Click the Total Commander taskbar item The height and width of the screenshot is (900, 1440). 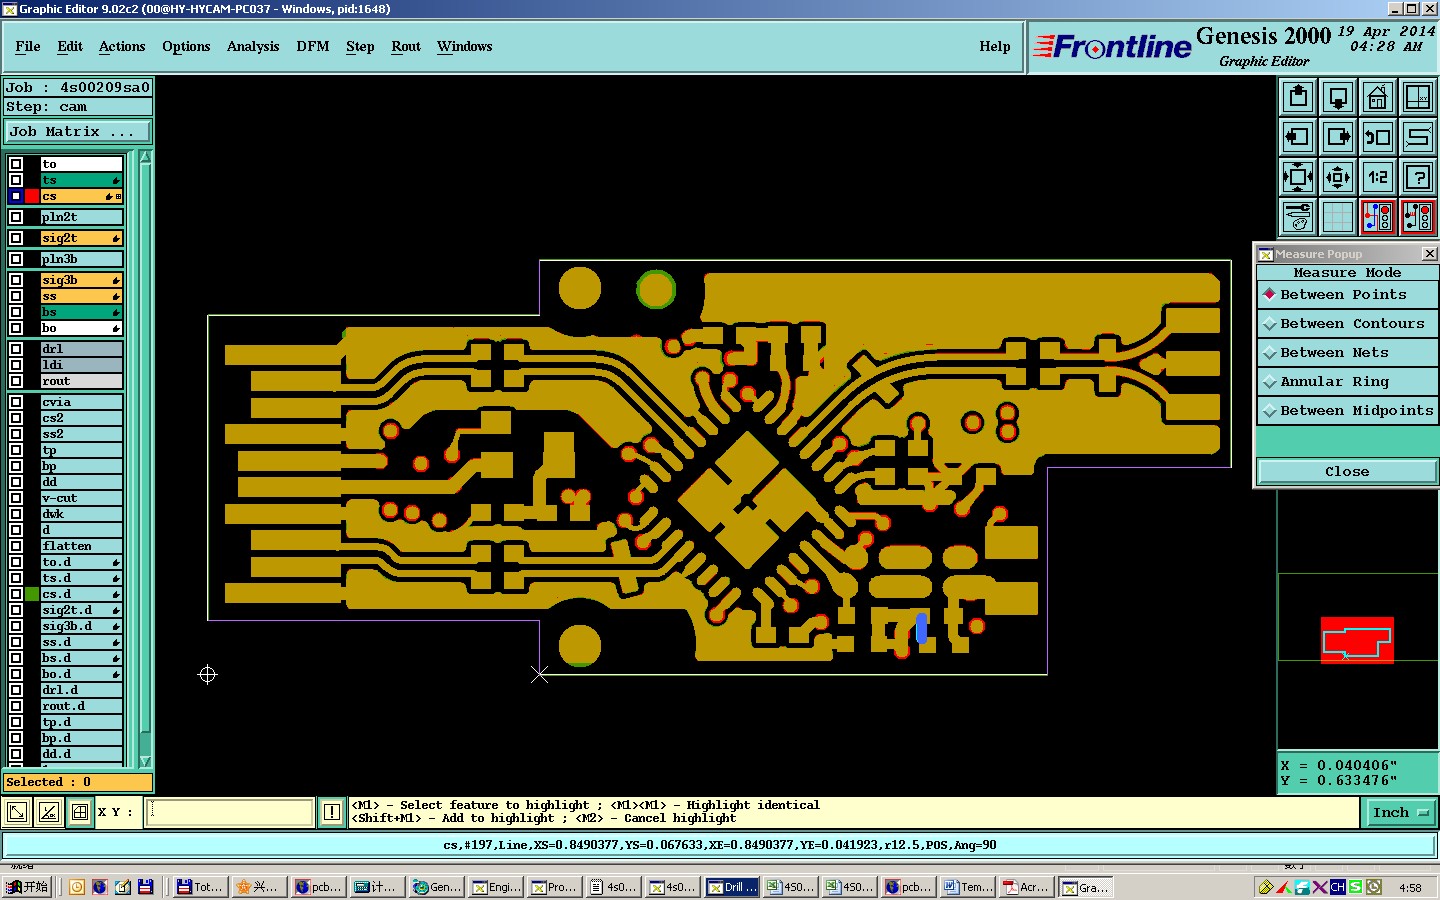(199, 887)
